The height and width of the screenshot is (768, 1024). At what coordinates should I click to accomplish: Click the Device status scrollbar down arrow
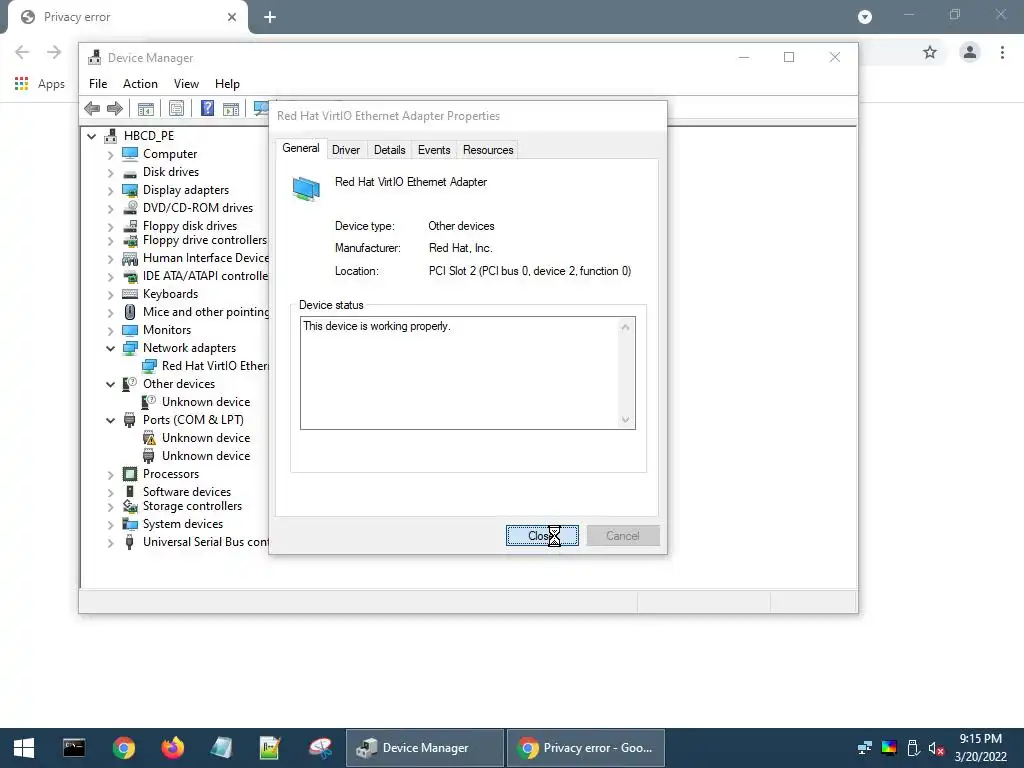(x=625, y=419)
